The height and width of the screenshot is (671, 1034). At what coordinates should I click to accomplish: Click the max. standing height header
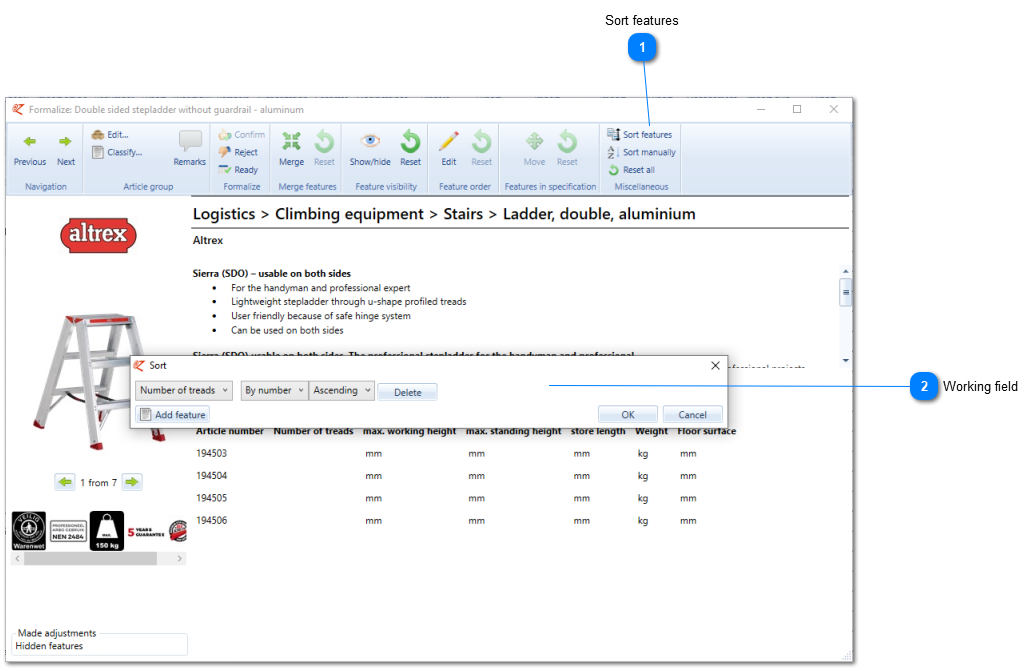(x=514, y=431)
